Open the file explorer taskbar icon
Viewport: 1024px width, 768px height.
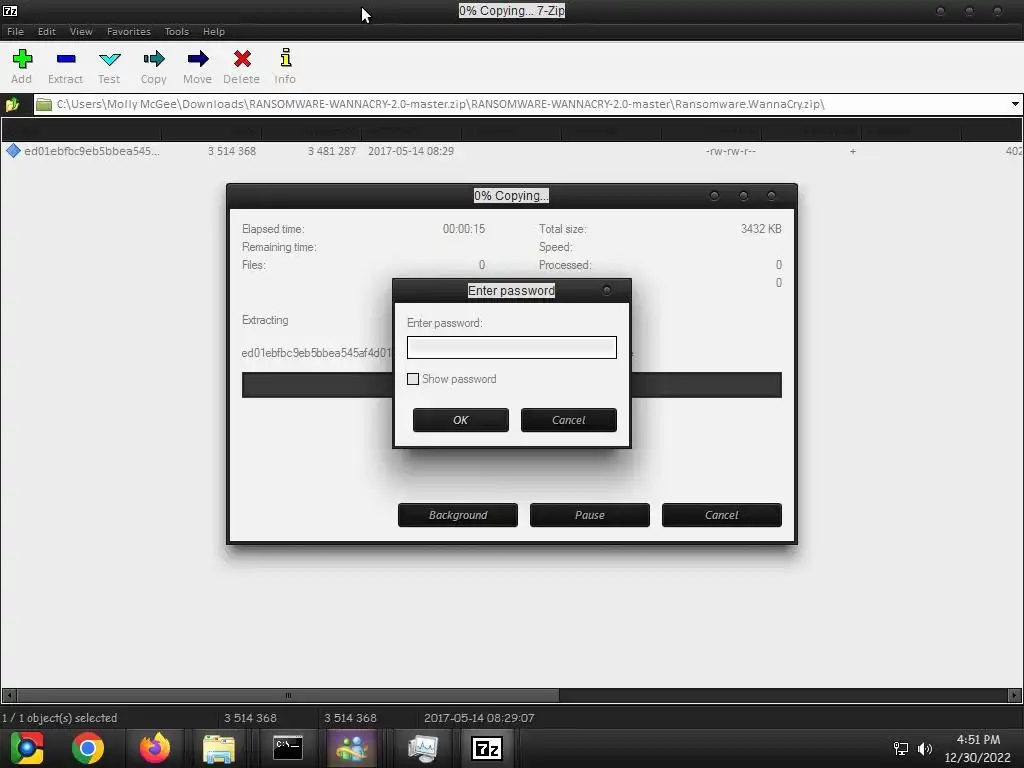[219, 748]
